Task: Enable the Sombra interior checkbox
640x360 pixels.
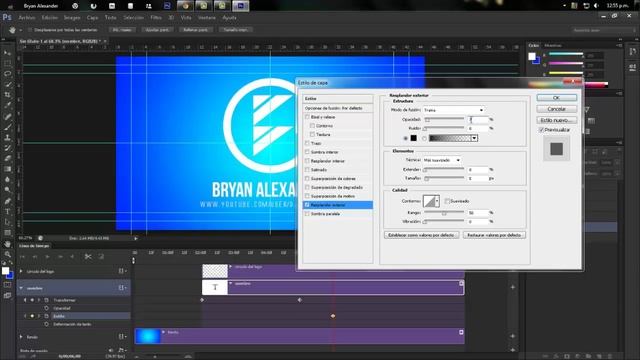Action: pos(307,152)
